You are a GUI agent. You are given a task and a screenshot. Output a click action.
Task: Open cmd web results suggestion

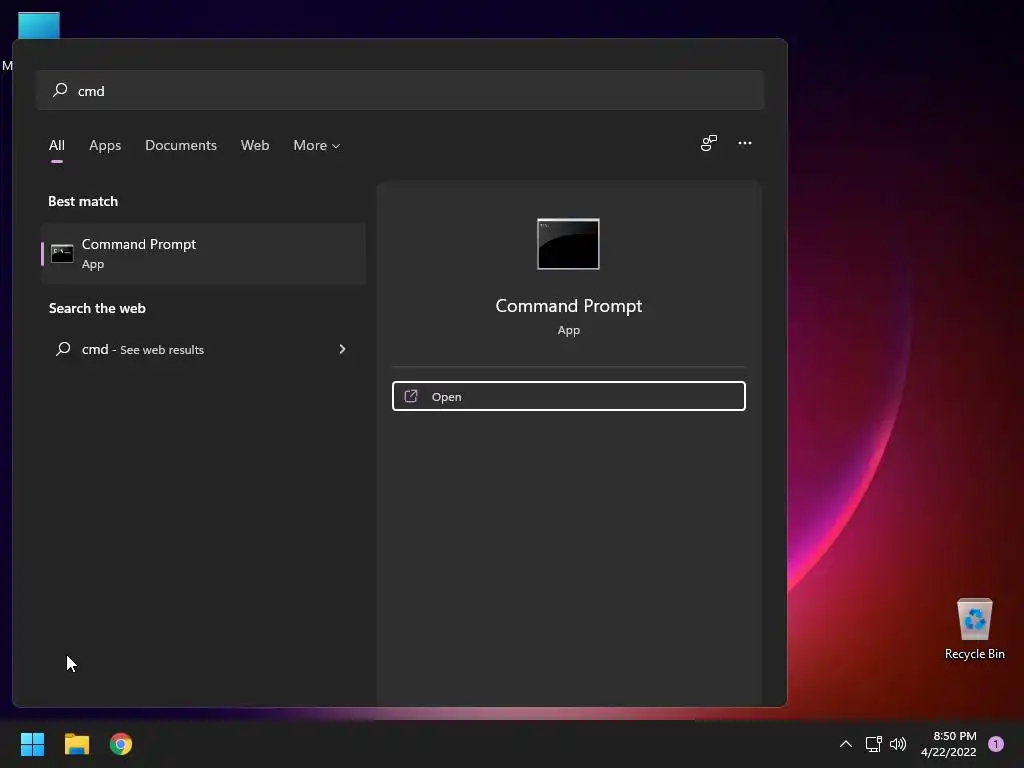pyautogui.click(x=203, y=349)
